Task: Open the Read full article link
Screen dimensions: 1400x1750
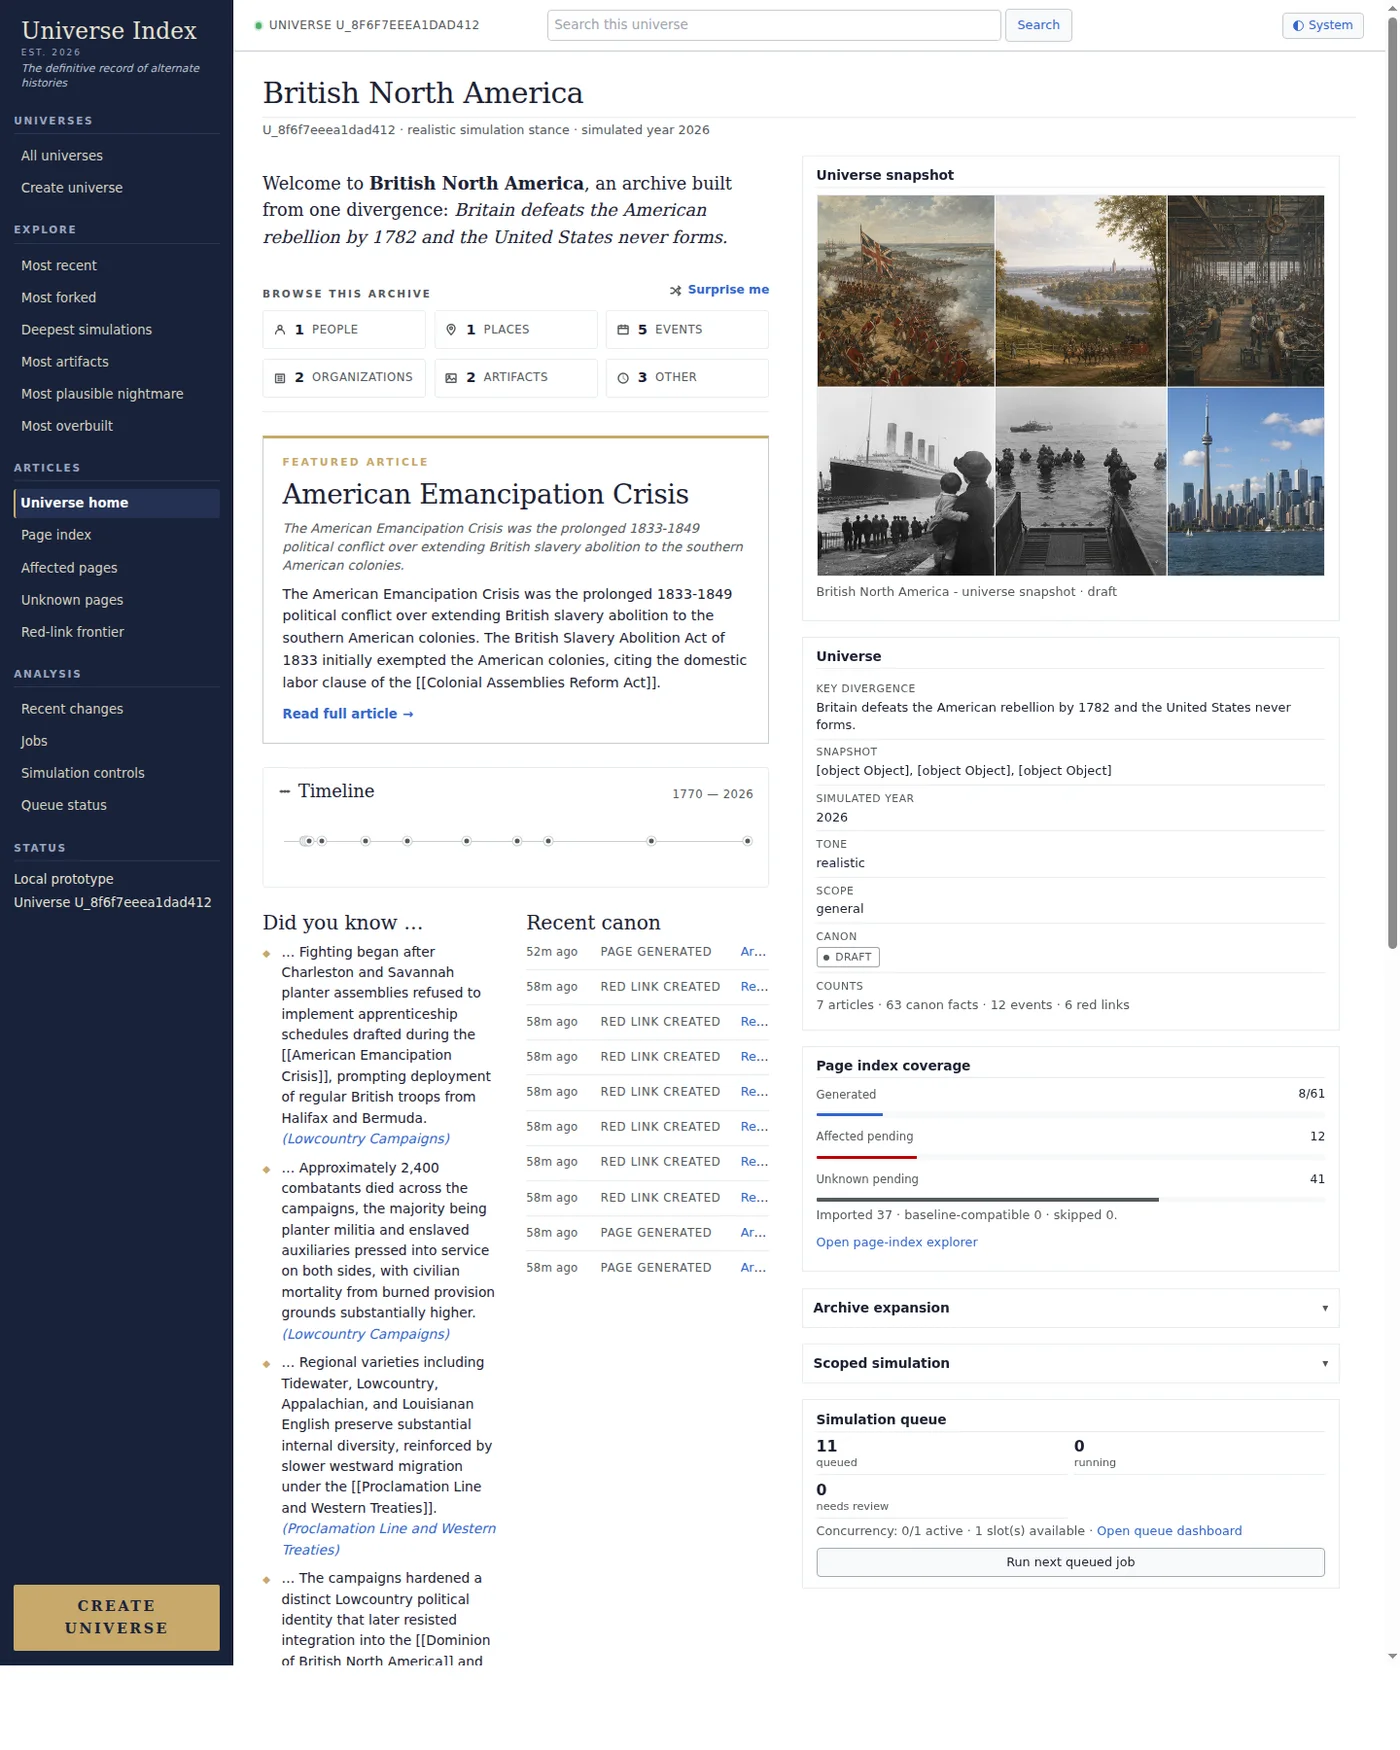Action: tap(347, 714)
